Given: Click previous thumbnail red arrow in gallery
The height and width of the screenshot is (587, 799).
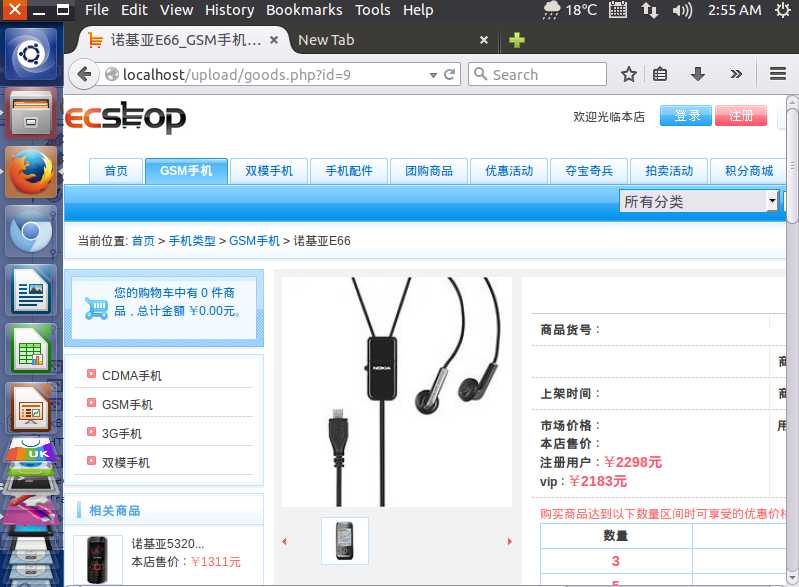Looking at the screenshot, I should [x=284, y=542].
